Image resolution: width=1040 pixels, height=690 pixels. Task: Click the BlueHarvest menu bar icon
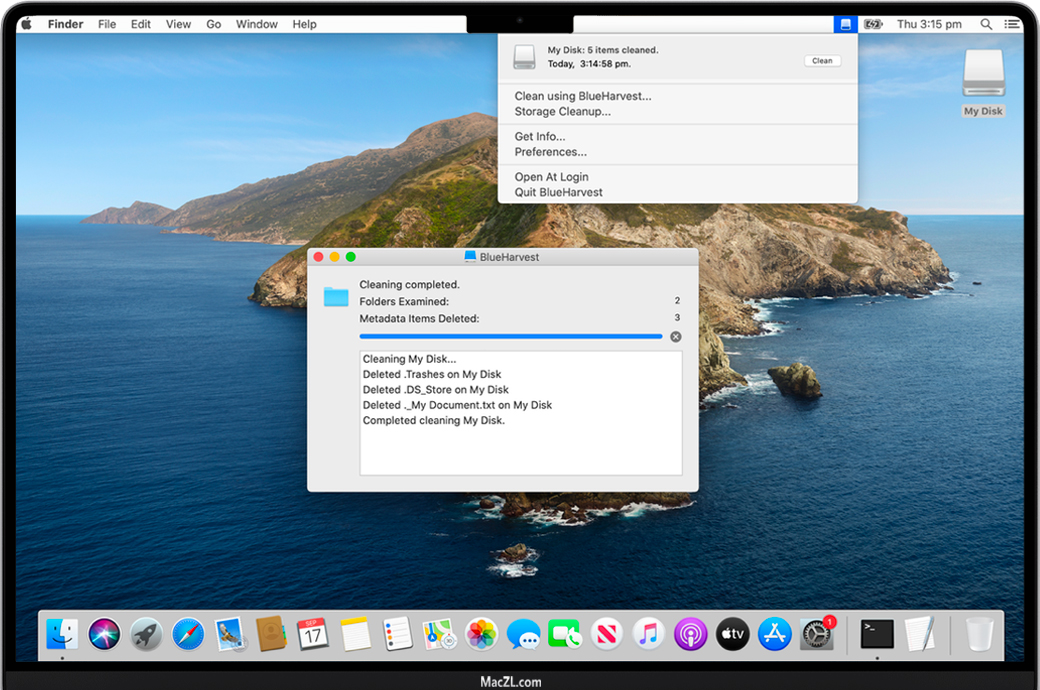pos(846,24)
